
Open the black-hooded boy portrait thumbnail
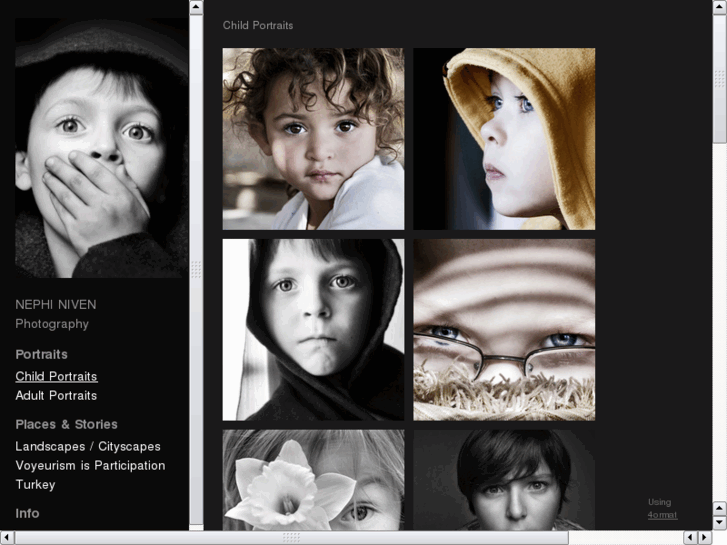coord(313,330)
